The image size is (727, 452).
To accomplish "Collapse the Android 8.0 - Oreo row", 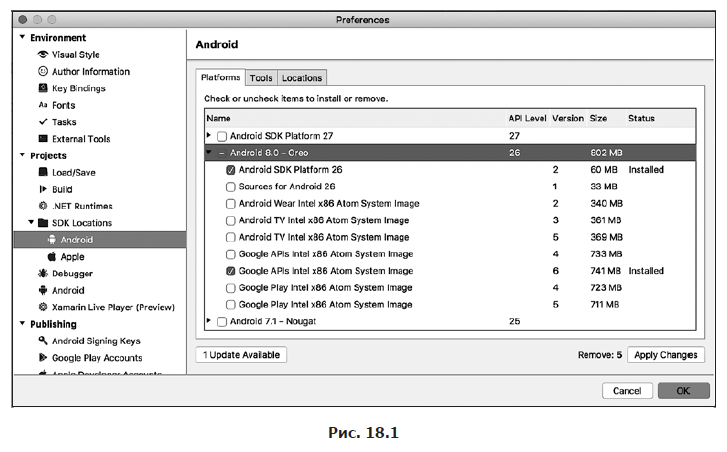I will click(209, 152).
